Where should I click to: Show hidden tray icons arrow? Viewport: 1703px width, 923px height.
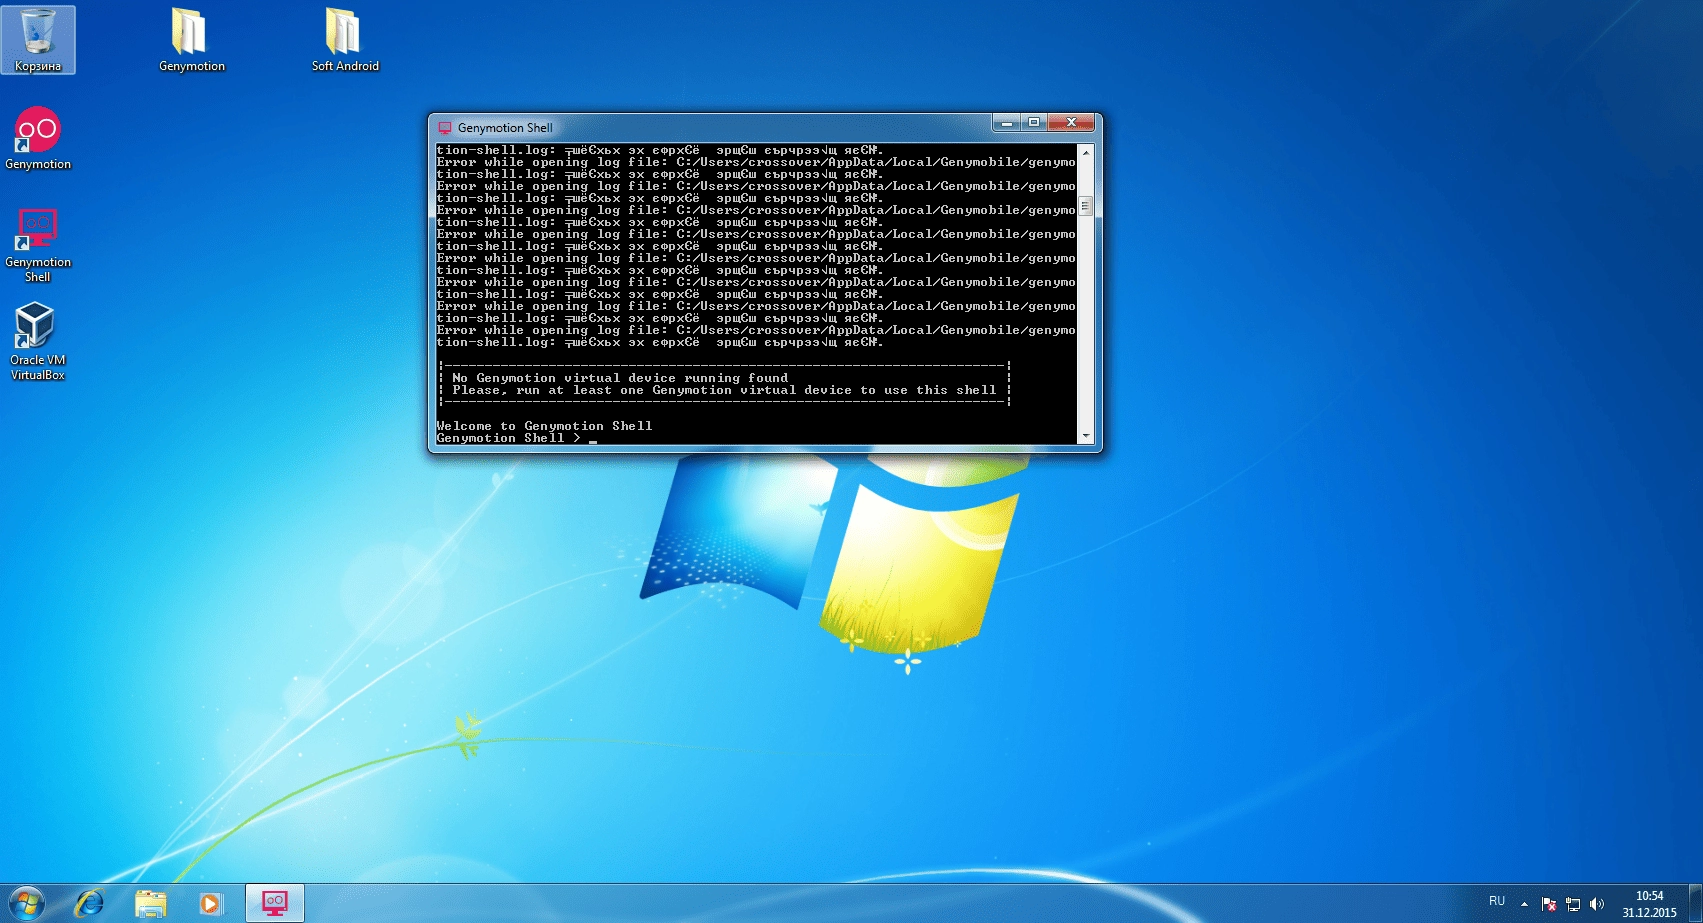1524,904
